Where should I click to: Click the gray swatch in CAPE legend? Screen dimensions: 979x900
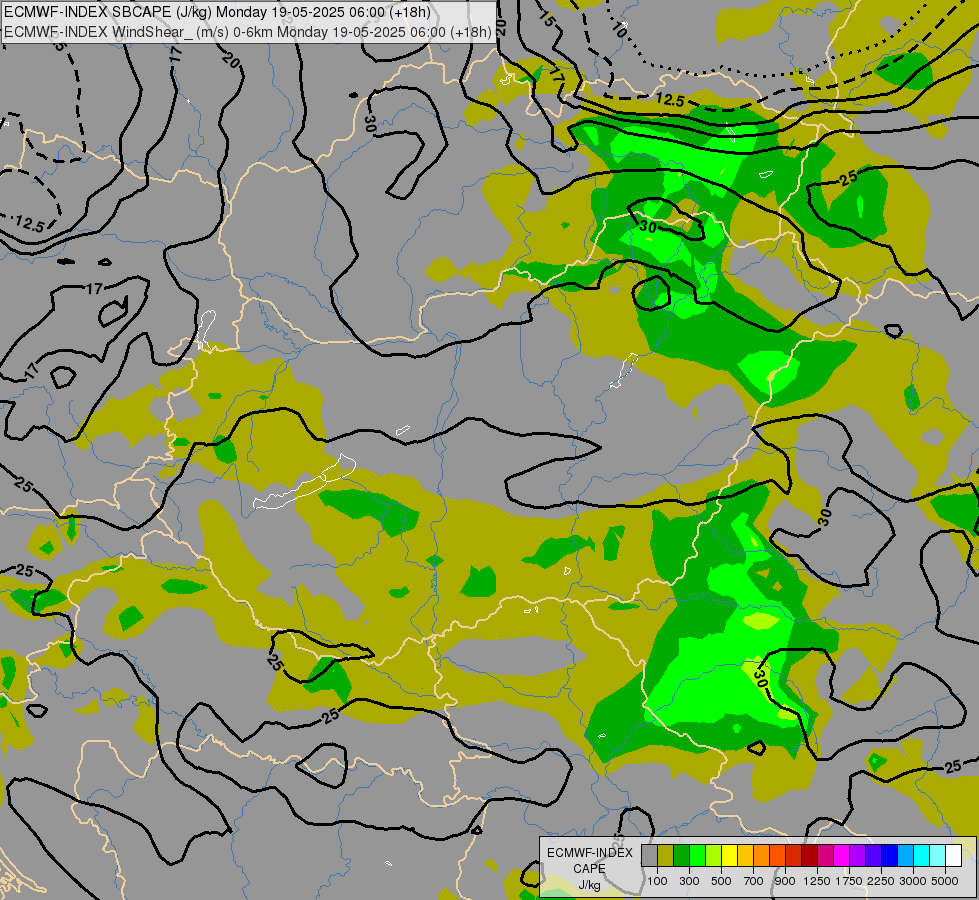click(x=649, y=855)
